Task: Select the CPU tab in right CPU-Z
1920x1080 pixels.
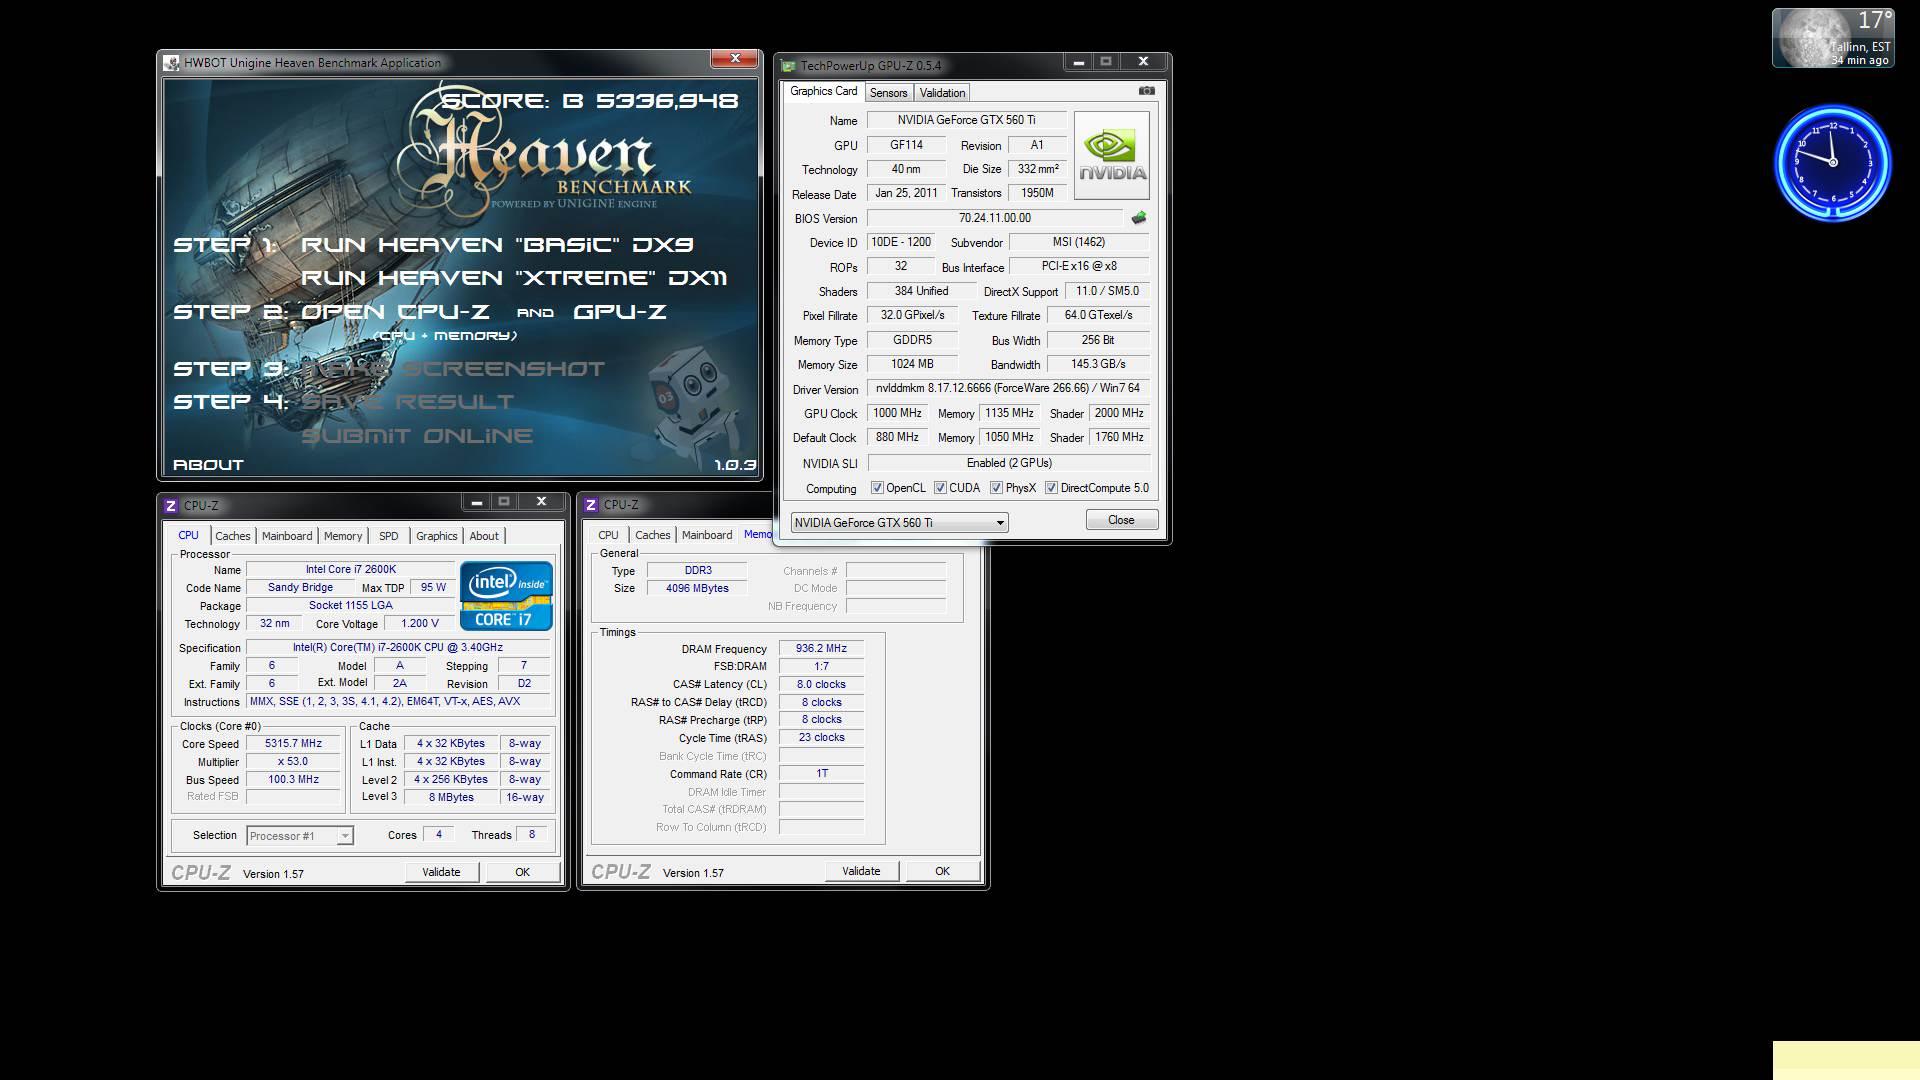Action: 608,535
